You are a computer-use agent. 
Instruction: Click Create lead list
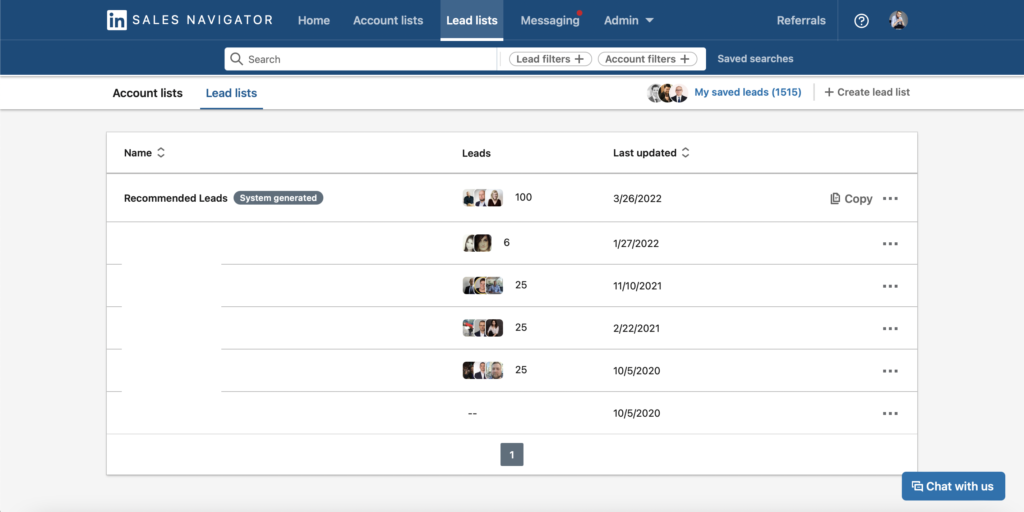[x=866, y=92]
